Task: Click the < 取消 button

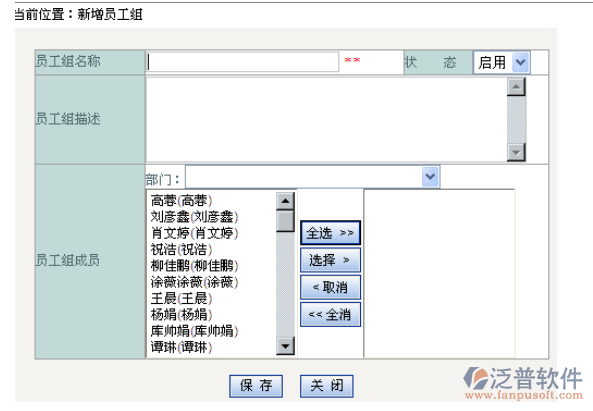Action: [x=330, y=287]
